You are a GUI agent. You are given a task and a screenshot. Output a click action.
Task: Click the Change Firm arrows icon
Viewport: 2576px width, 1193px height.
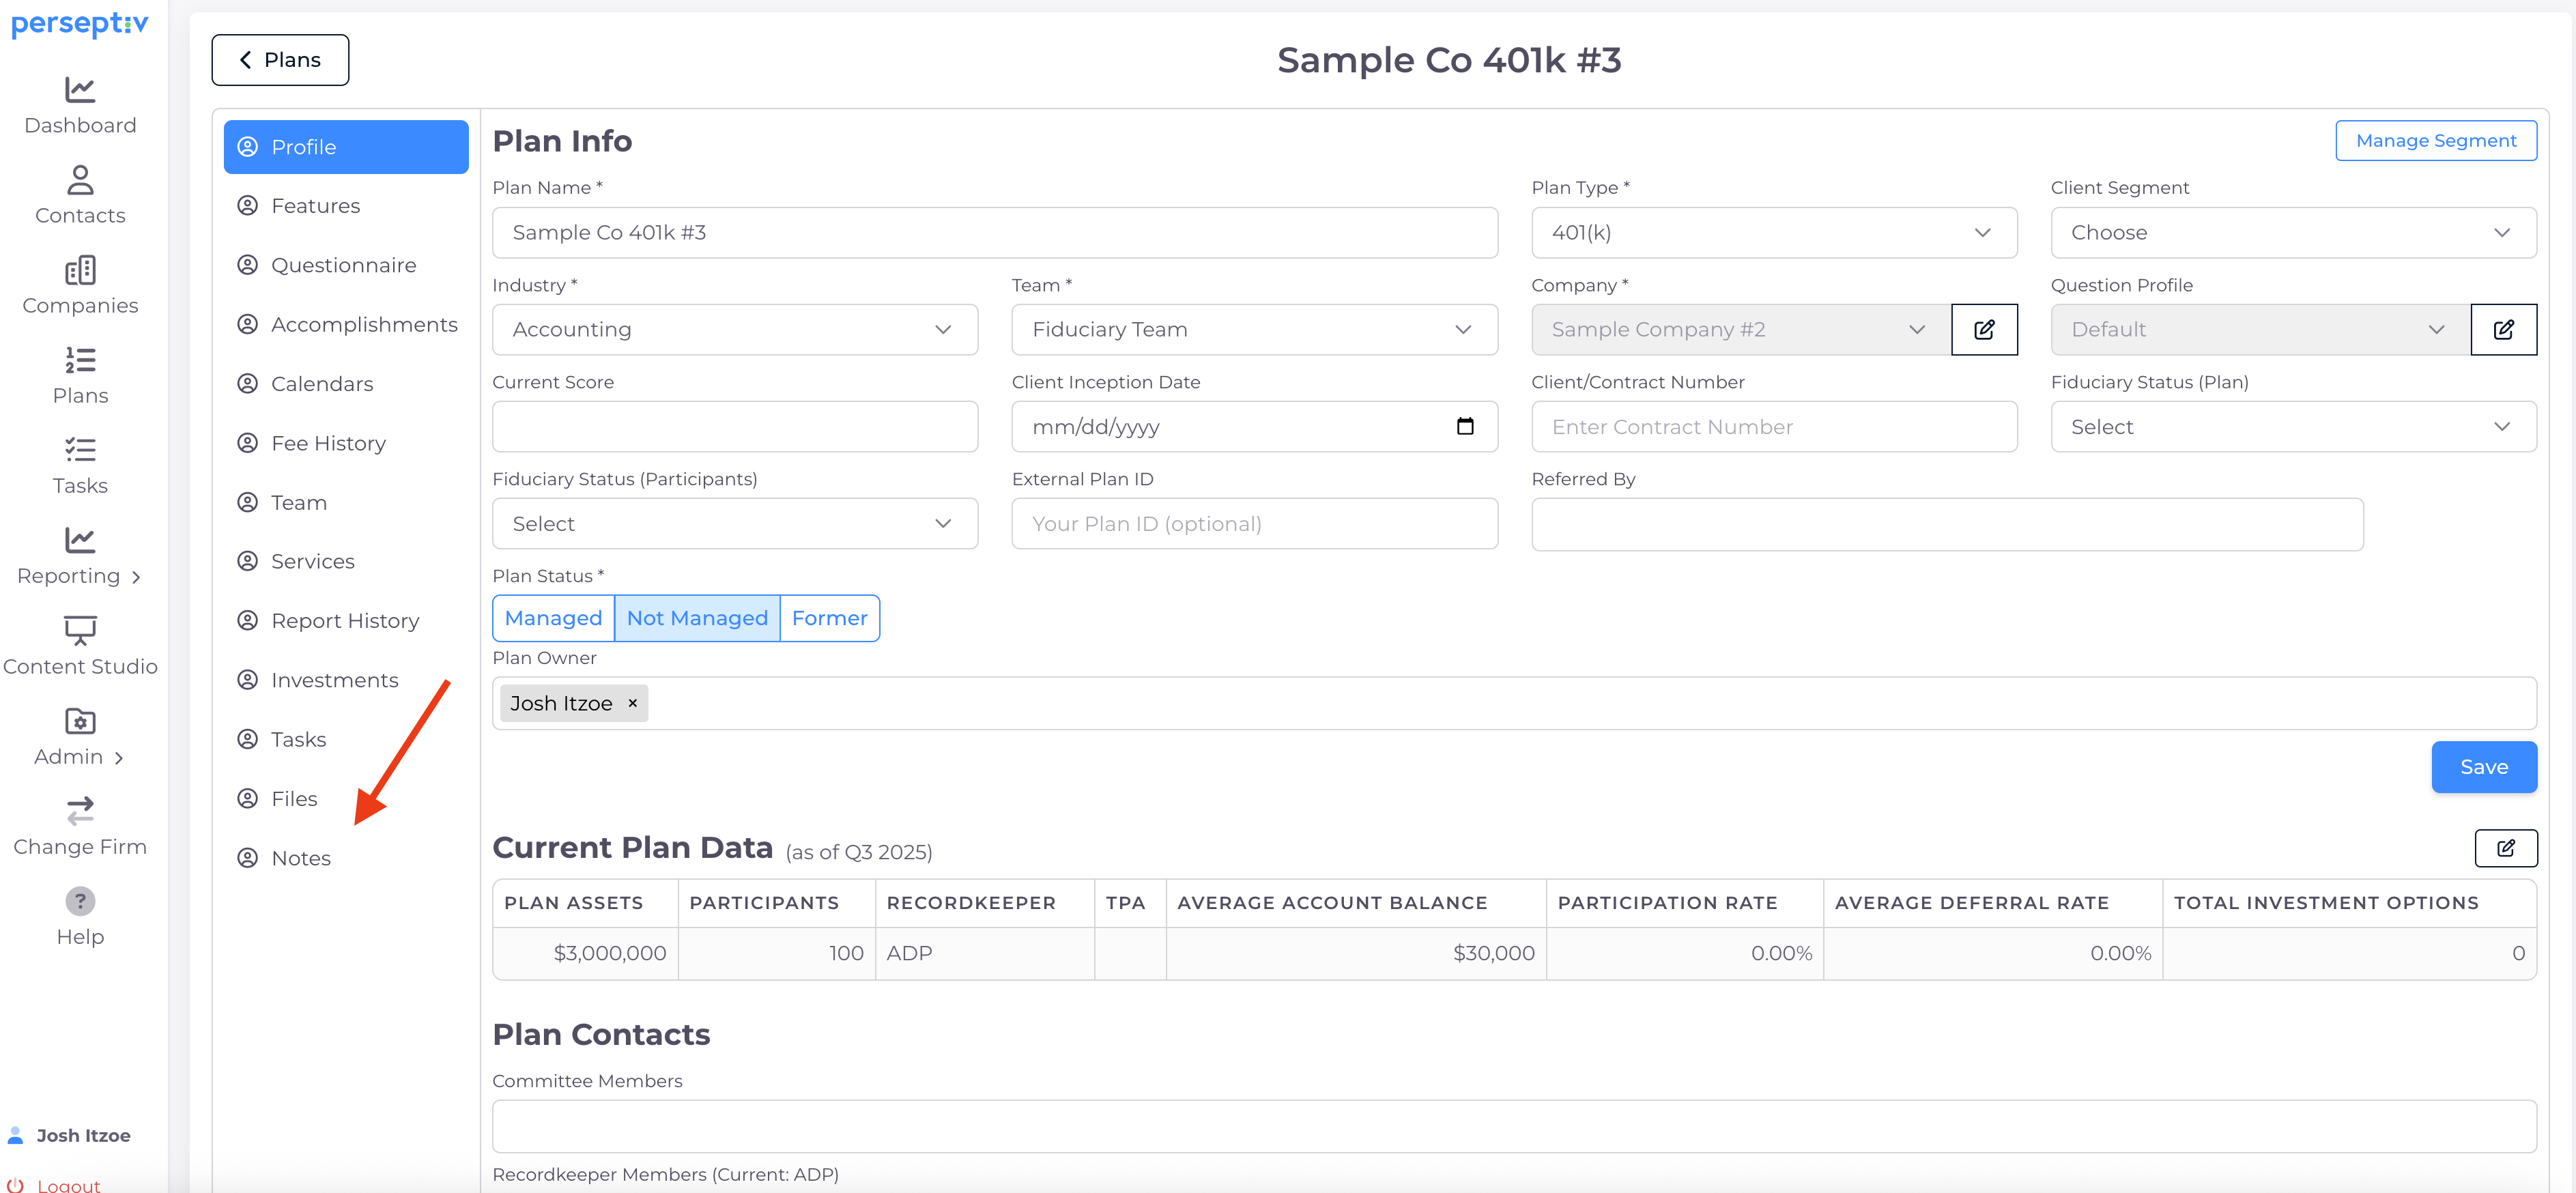coord(80,810)
